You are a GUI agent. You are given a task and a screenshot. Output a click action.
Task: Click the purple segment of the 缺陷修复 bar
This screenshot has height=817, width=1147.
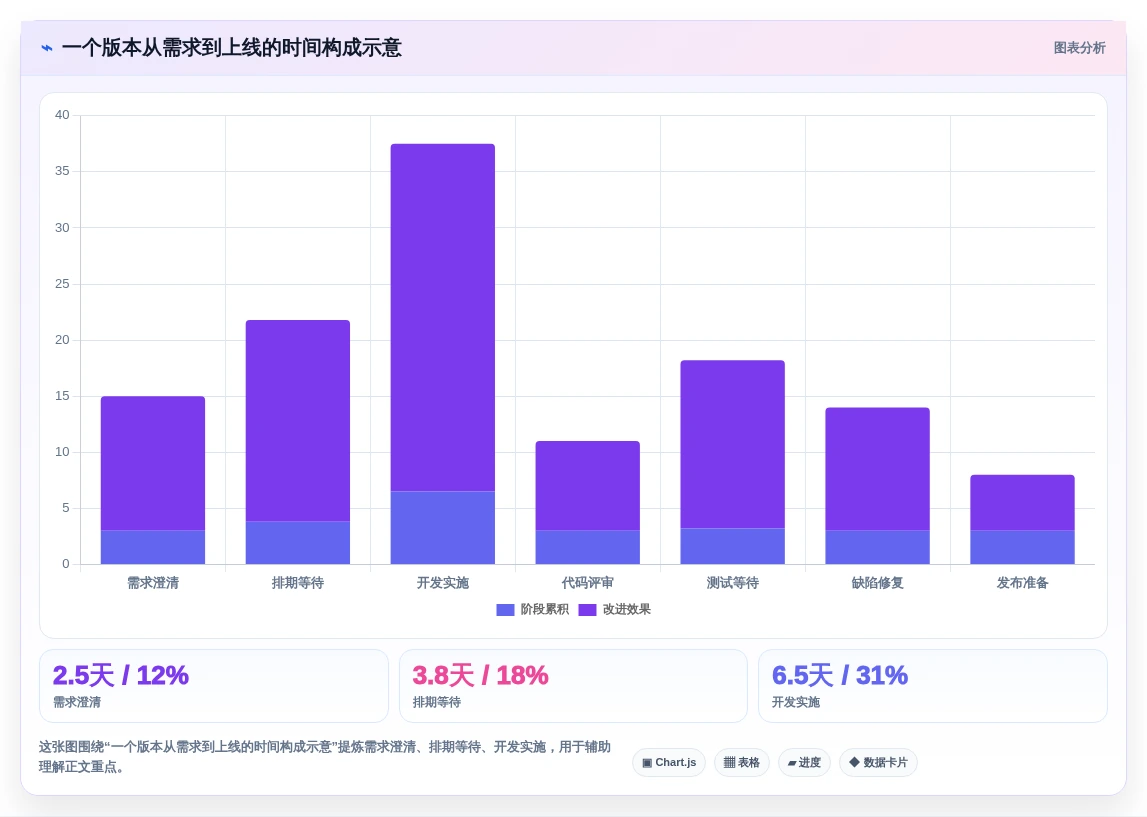pos(877,469)
